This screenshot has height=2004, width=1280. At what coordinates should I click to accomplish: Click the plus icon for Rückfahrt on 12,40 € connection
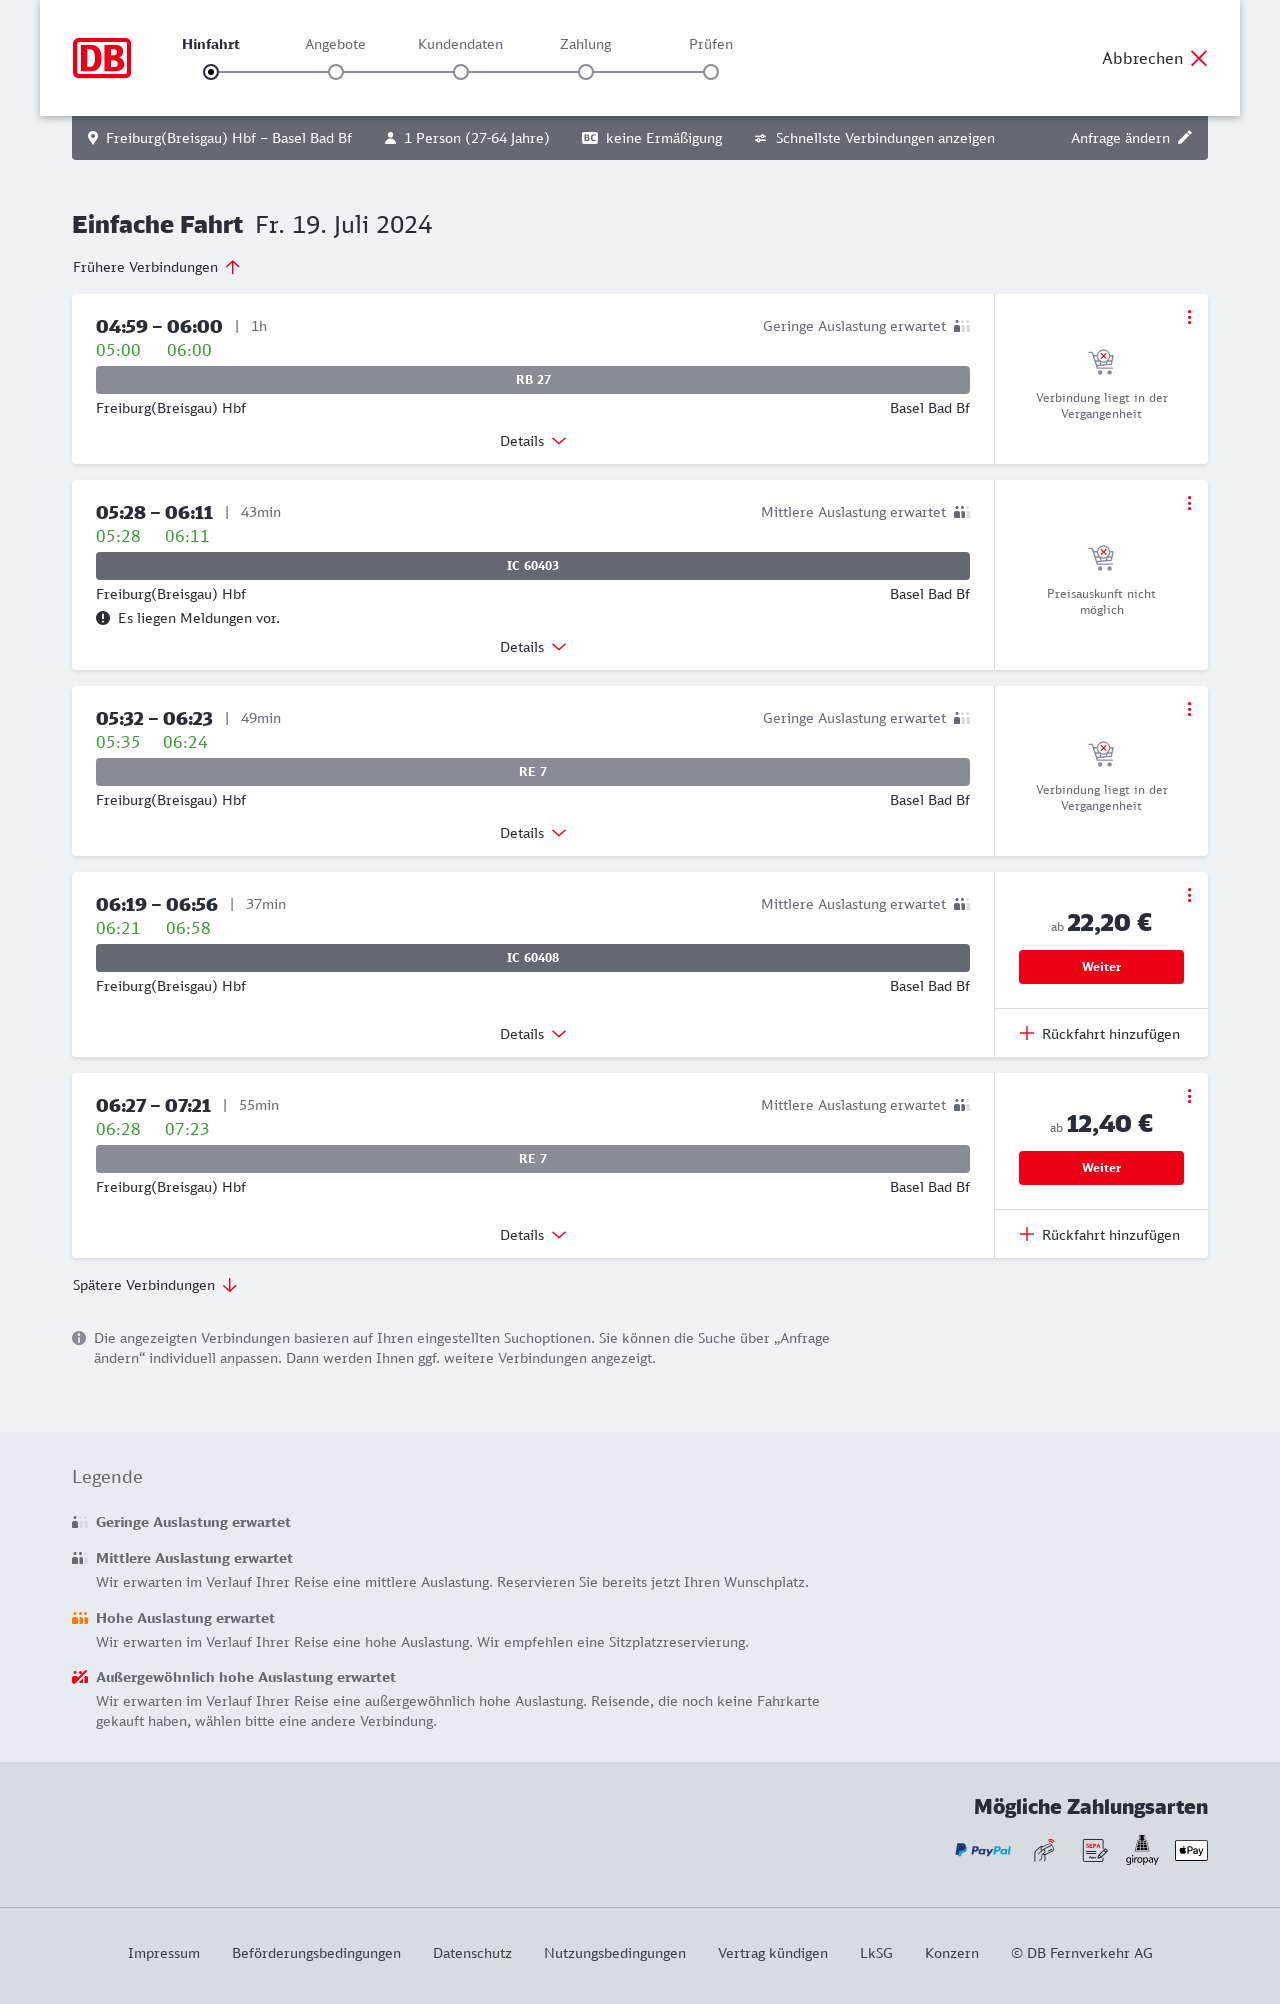click(1027, 1234)
